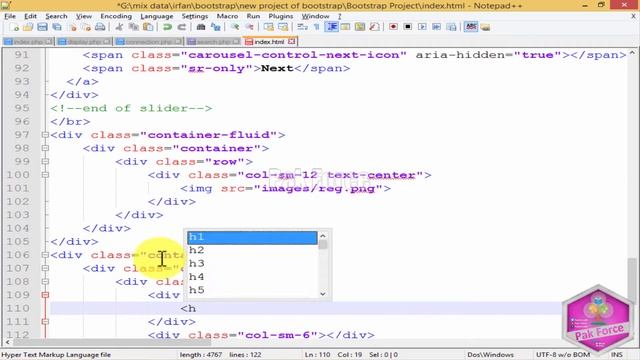
Task: Toggle show all characters pilcrow button
Action: click(316, 27)
